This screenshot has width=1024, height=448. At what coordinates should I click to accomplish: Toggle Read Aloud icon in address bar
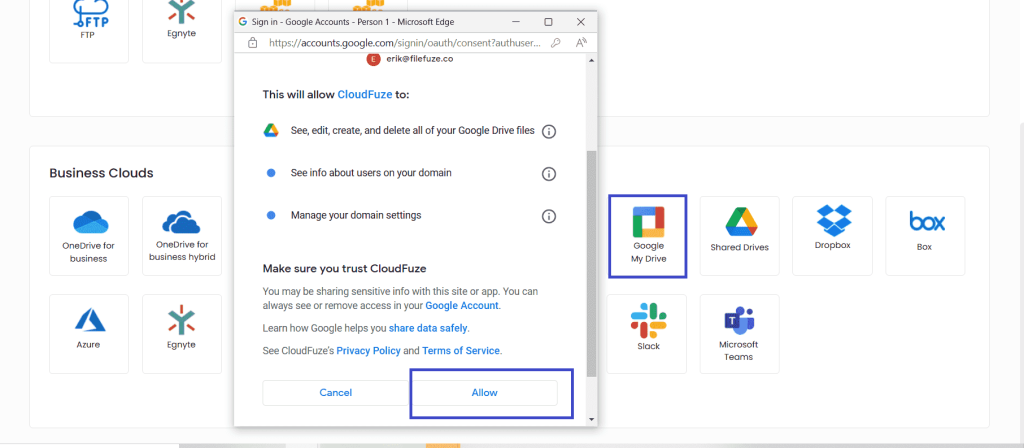[x=581, y=42]
